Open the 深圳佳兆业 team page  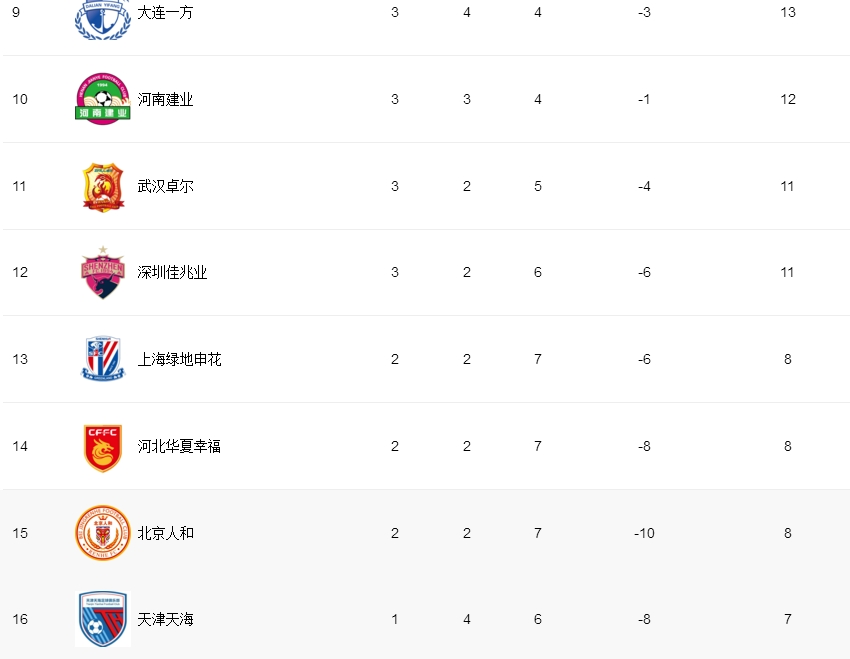click(172, 272)
